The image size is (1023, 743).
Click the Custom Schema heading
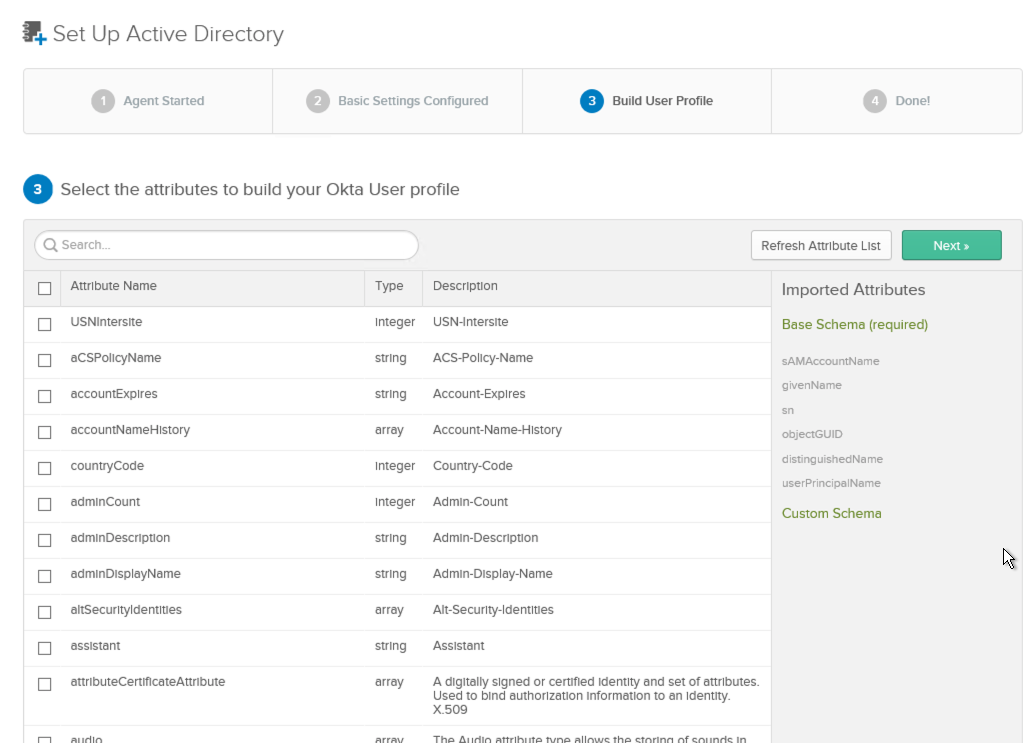click(831, 513)
